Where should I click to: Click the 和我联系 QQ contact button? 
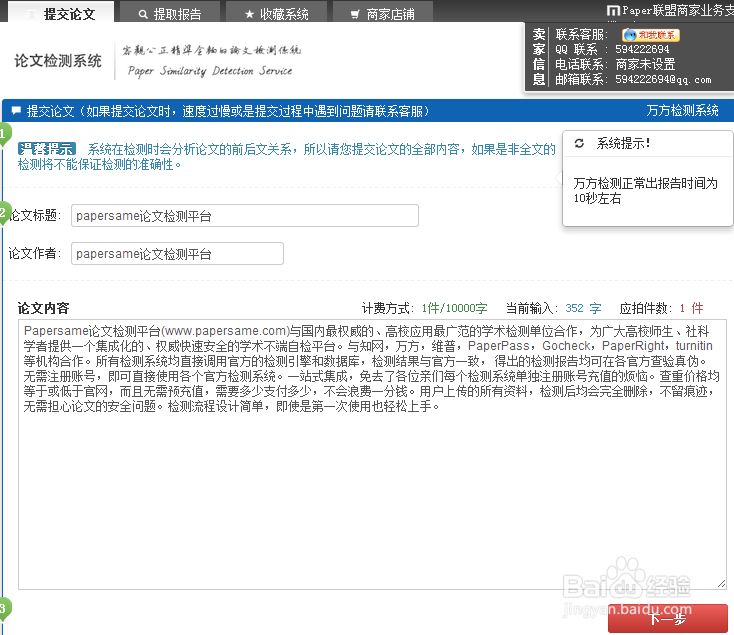coord(650,35)
